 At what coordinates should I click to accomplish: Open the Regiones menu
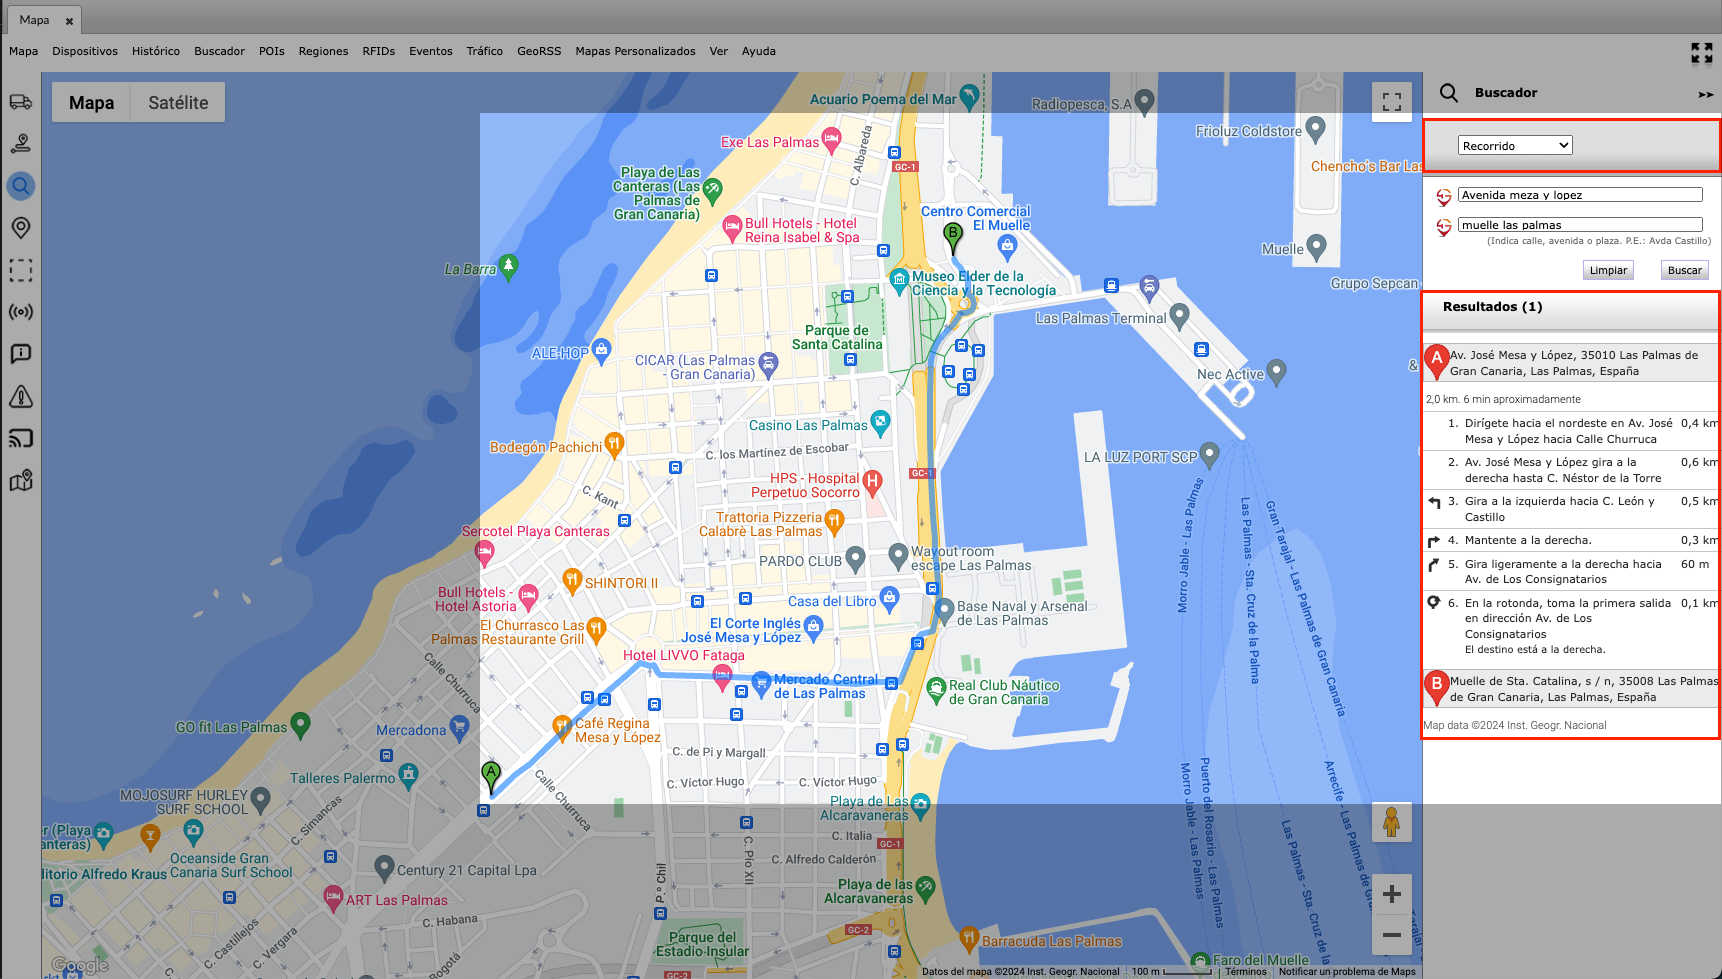pyautogui.click(x=323, y=51)
